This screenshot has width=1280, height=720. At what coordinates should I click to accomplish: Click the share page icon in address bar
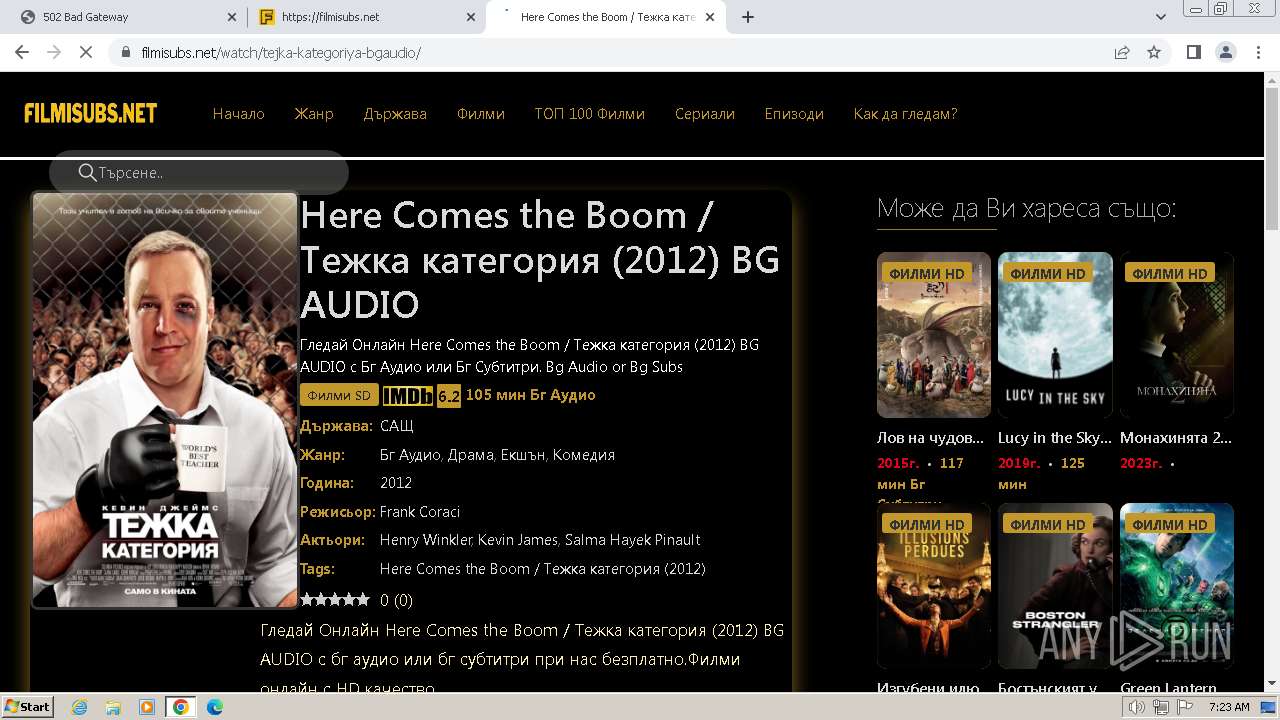pyautogui.click(x=1122, y=52)
